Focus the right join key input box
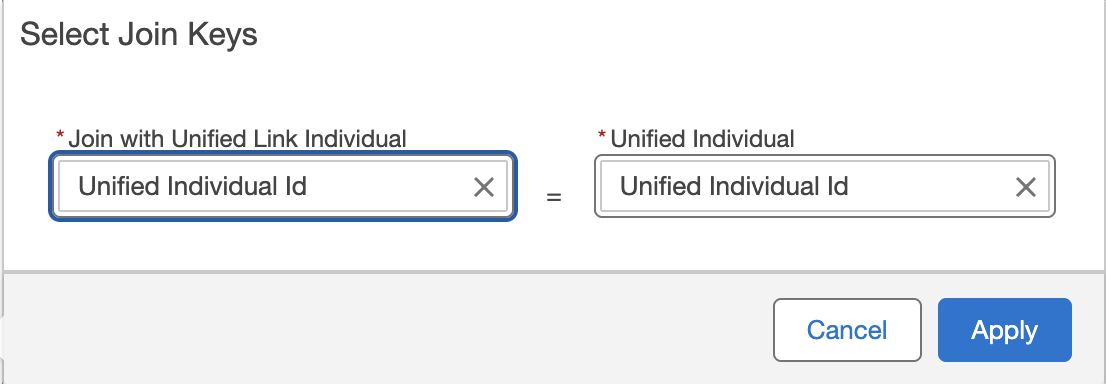1106x384 pixels. [x=825, y=186]
